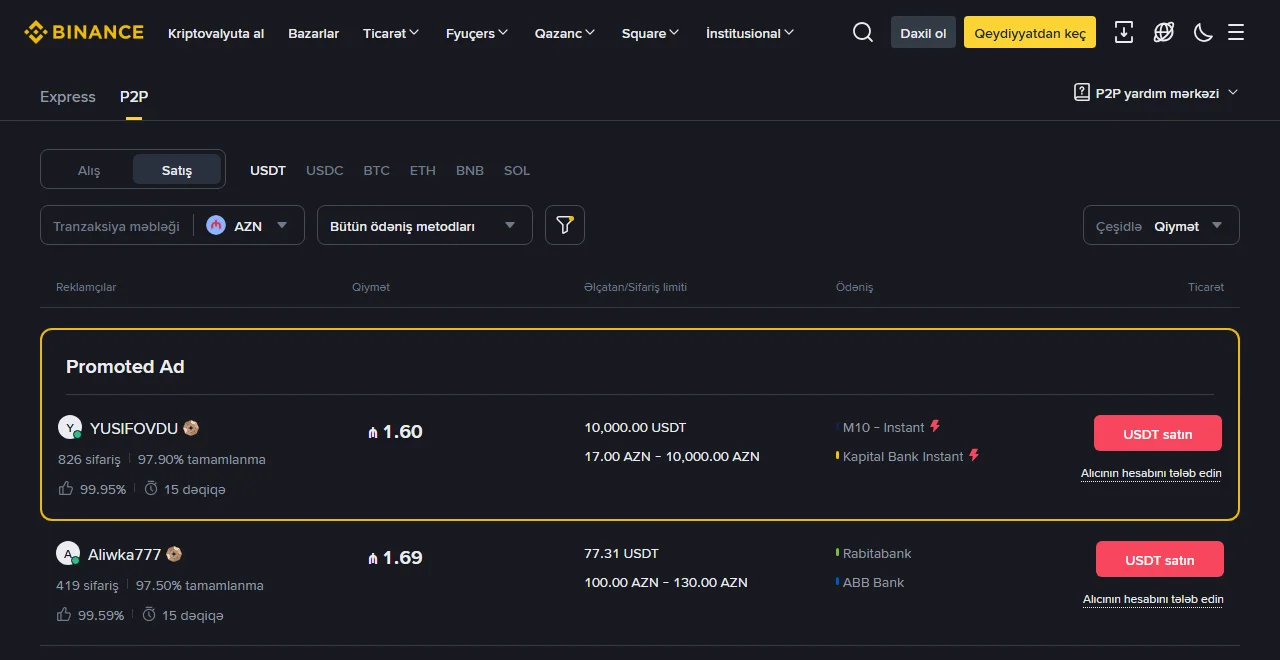
Task: Click lightning icon beside Kapital Bank Instant
Action: point(975,455)
